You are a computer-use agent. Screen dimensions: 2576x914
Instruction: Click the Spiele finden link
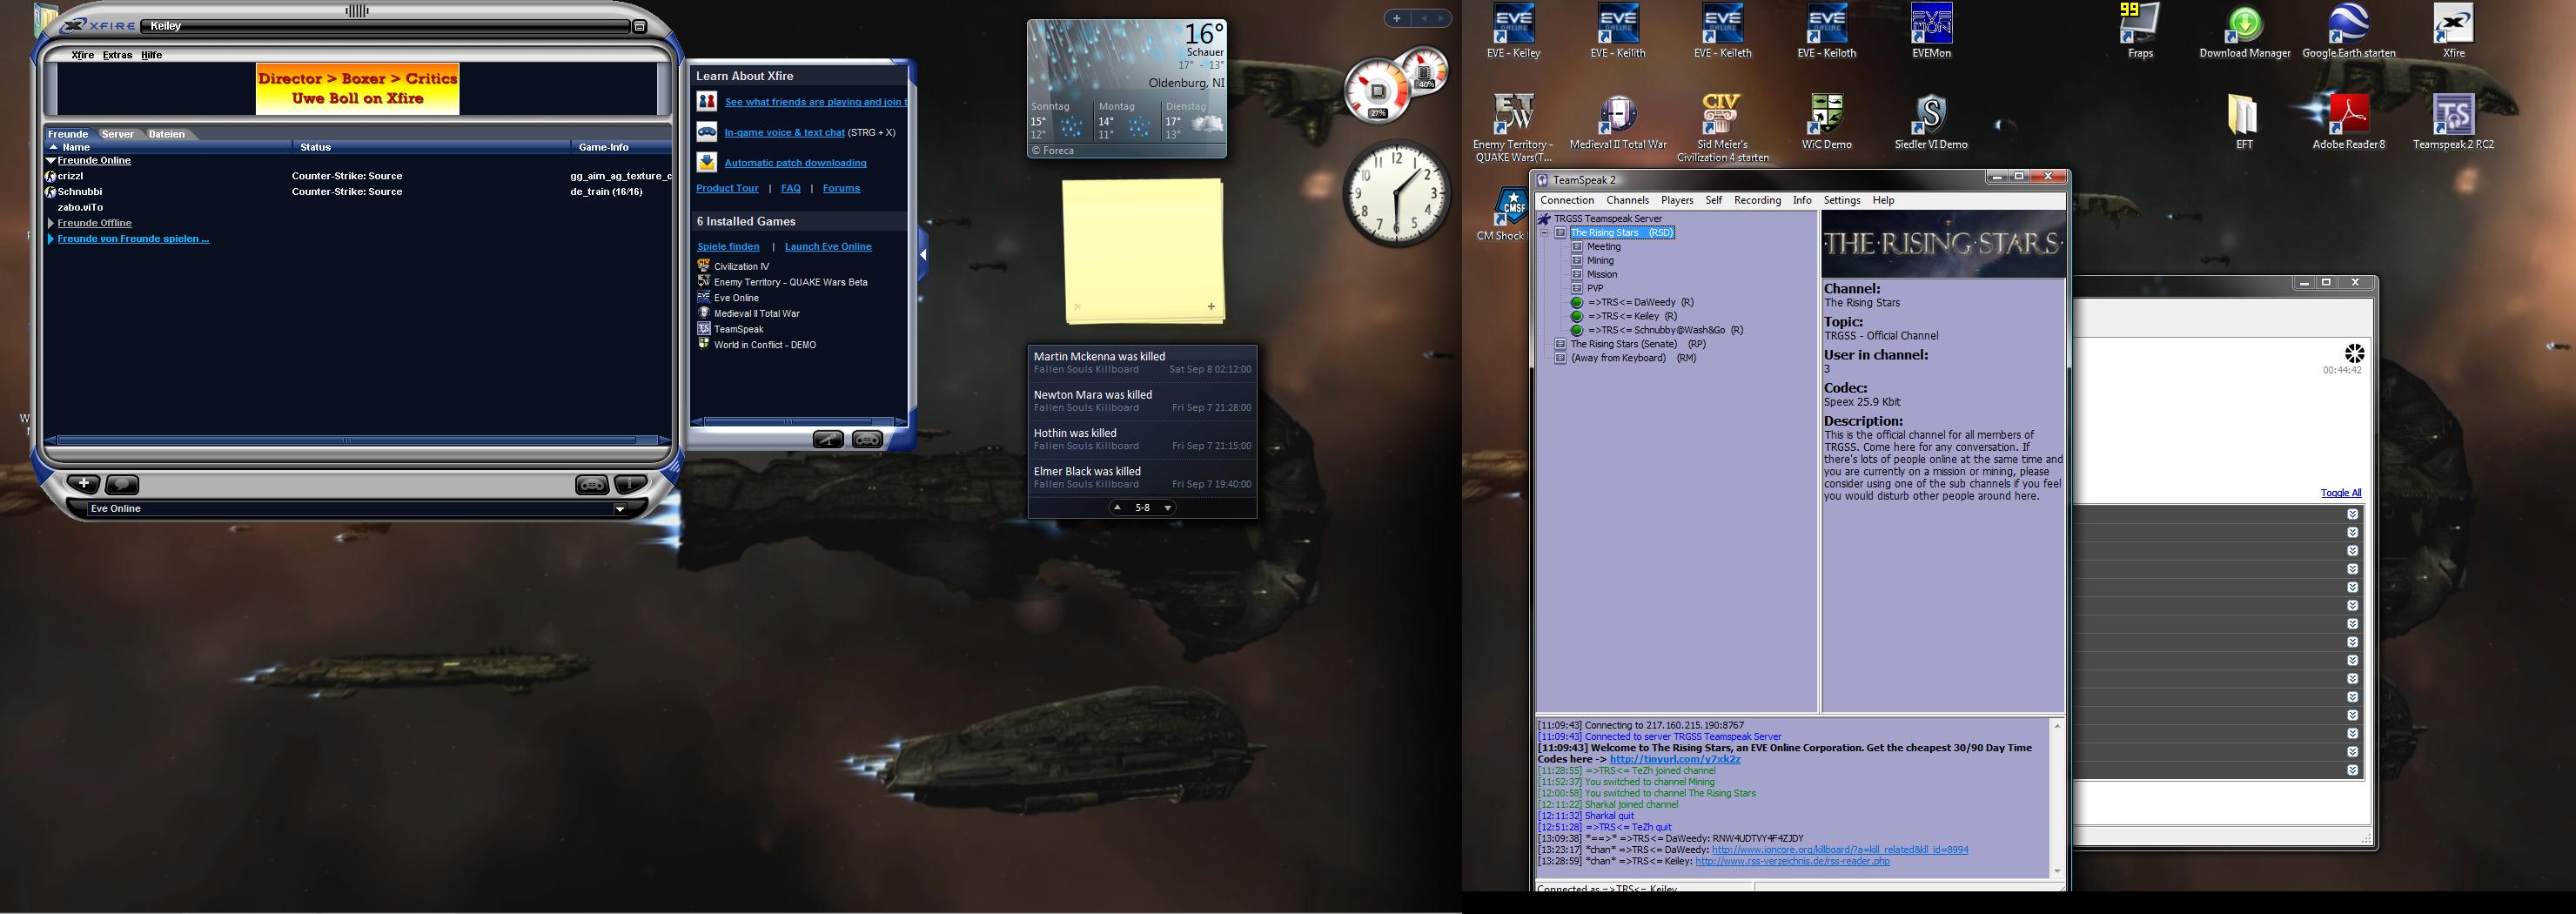[x=728, y=246]
